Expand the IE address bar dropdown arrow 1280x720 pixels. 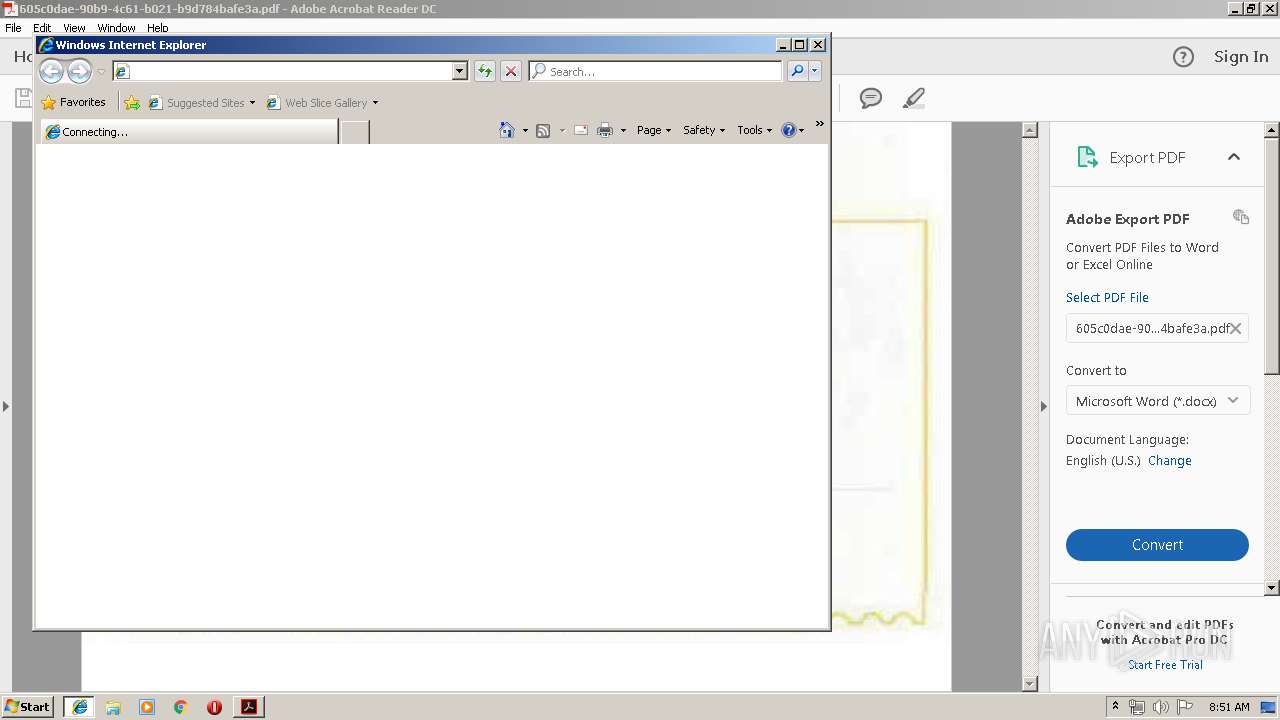(459, 71)
